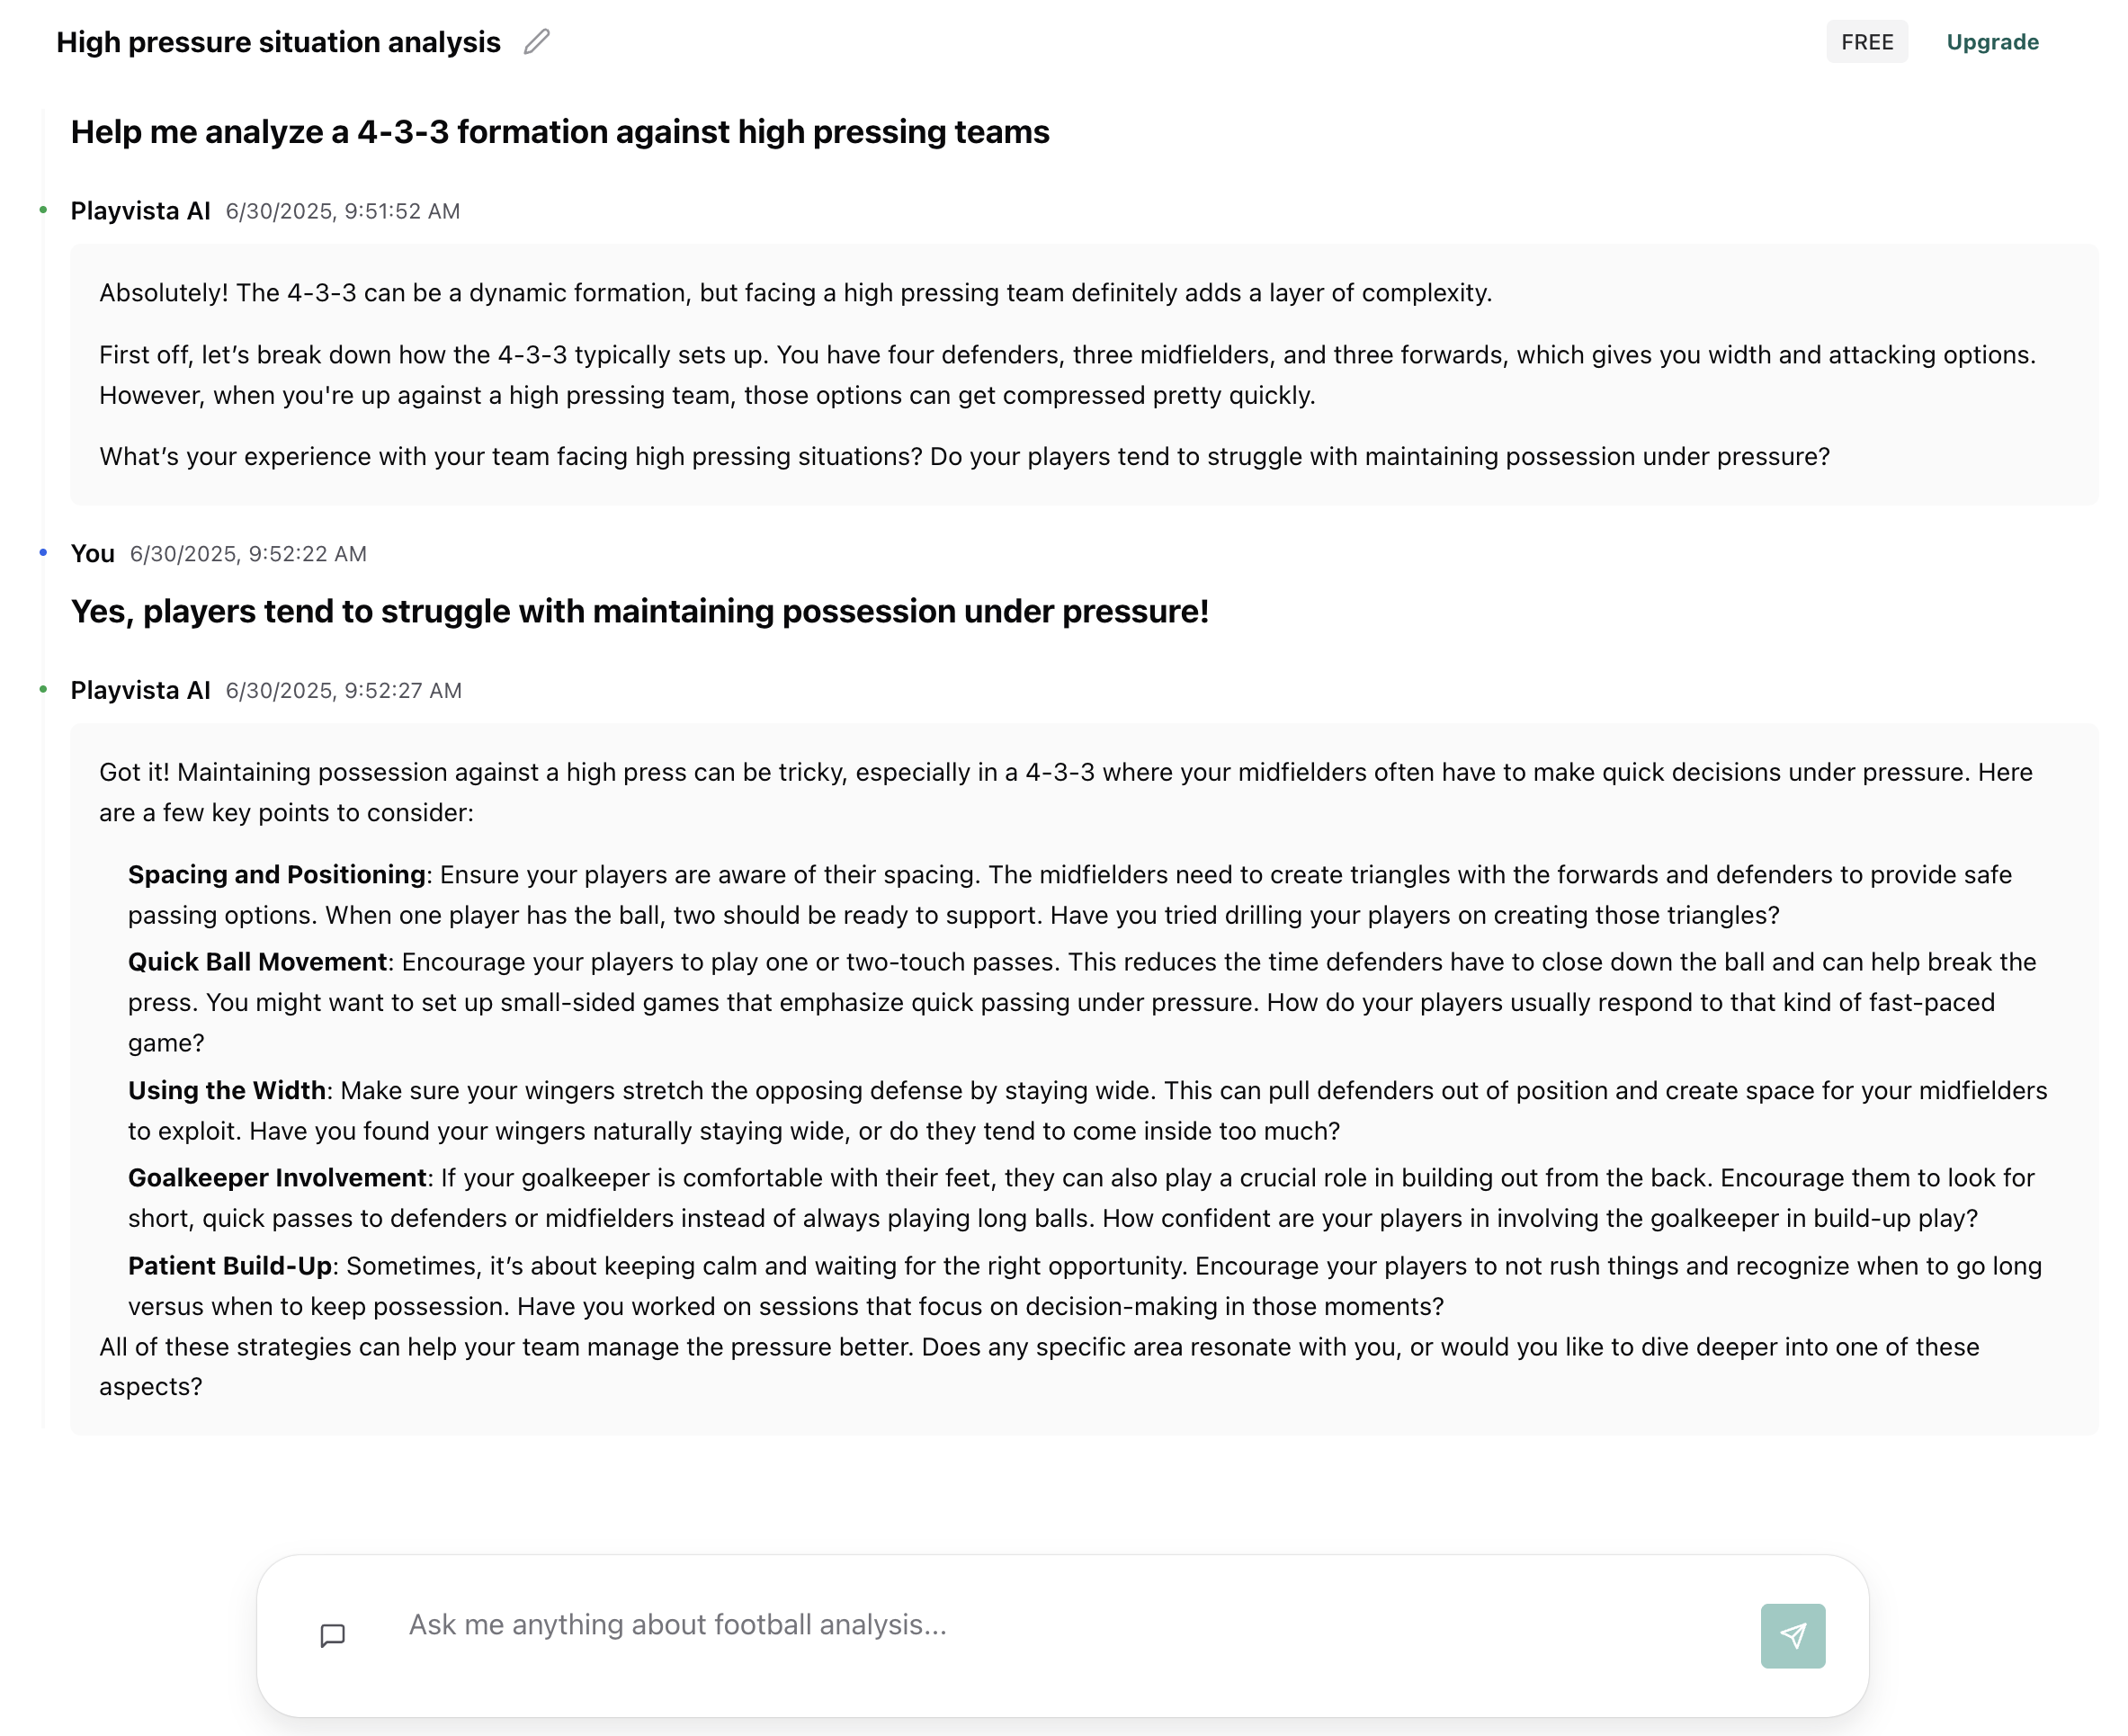Click the first Playvista AI message timestamp

coord(343,210)
